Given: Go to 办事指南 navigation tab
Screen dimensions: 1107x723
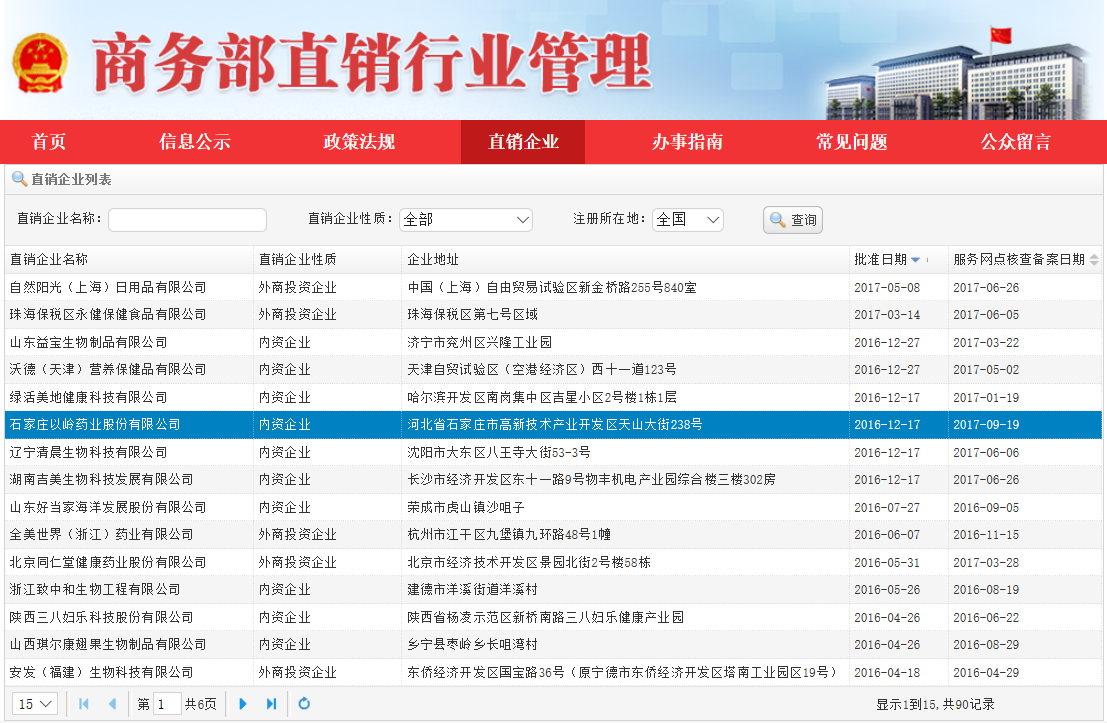Looking at the screenshot, I should (687, 142).
